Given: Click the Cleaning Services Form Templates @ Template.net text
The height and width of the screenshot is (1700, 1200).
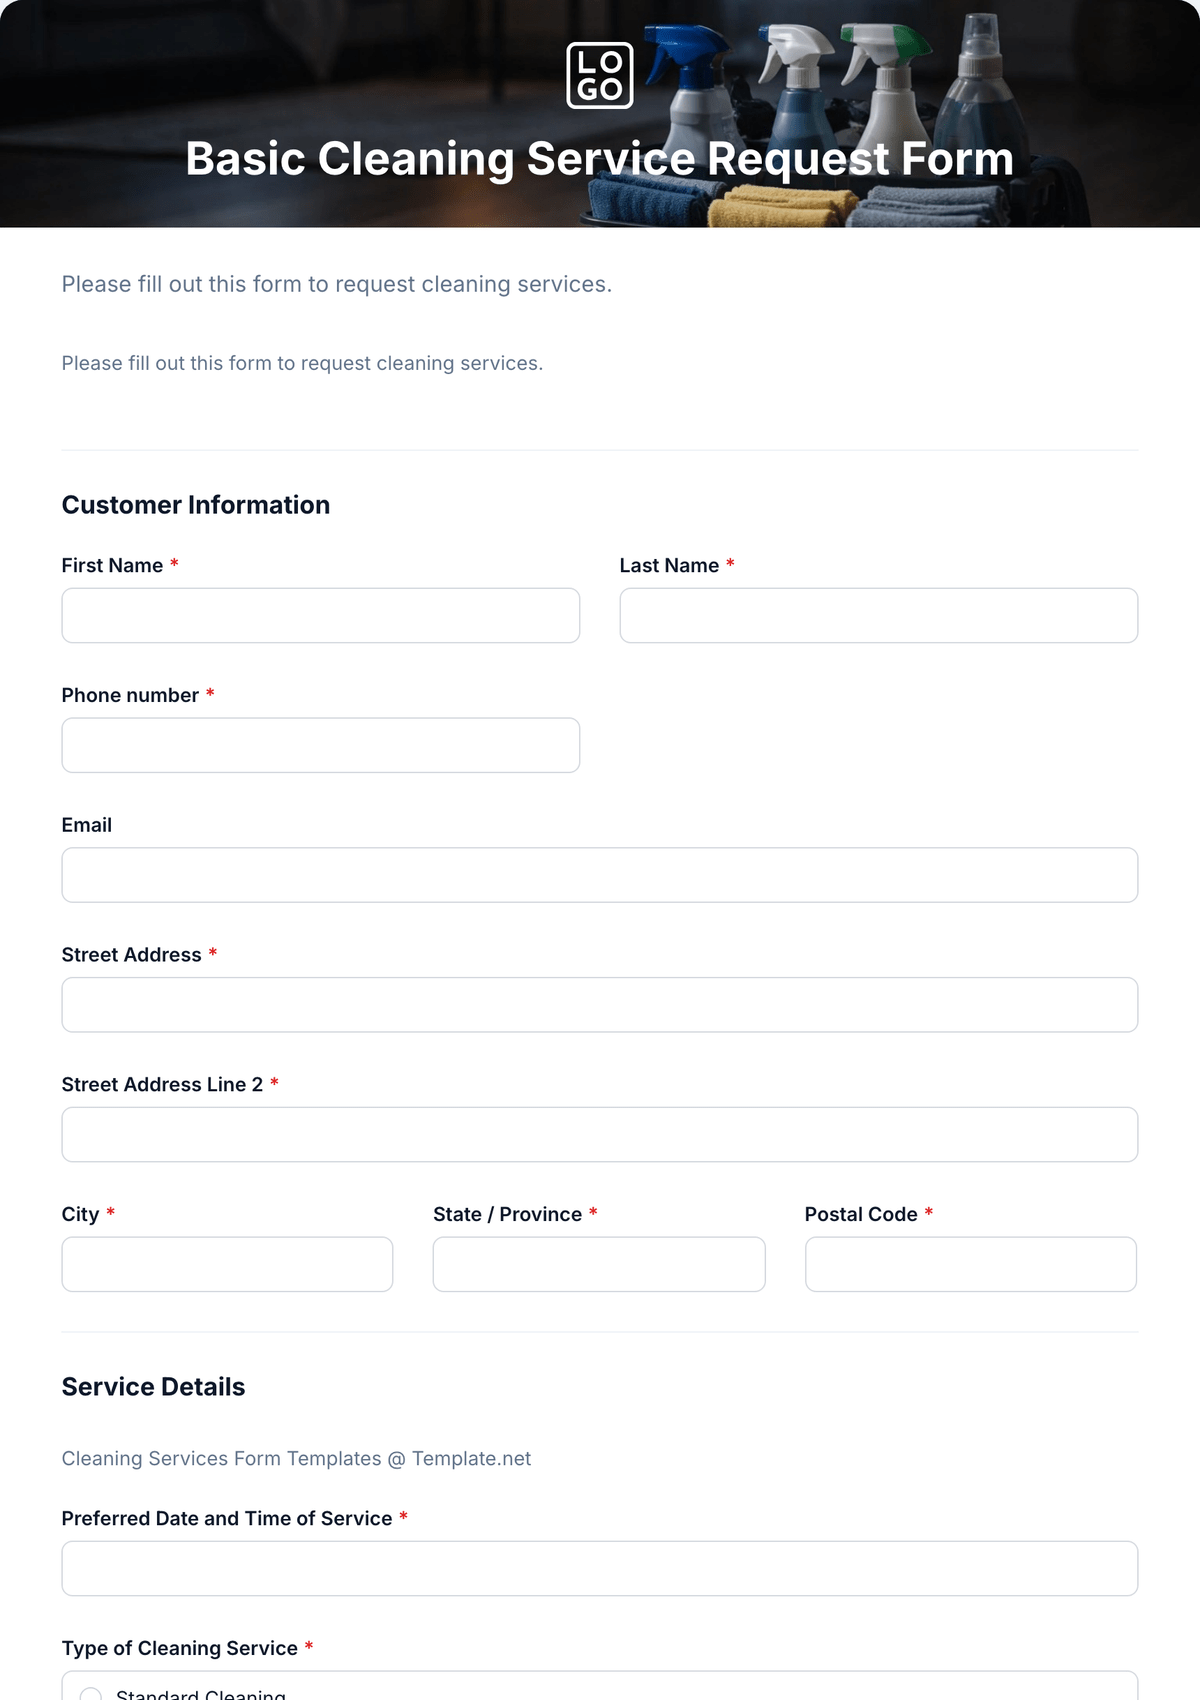Looking at the screenshot, I should tap(296, 1459).
